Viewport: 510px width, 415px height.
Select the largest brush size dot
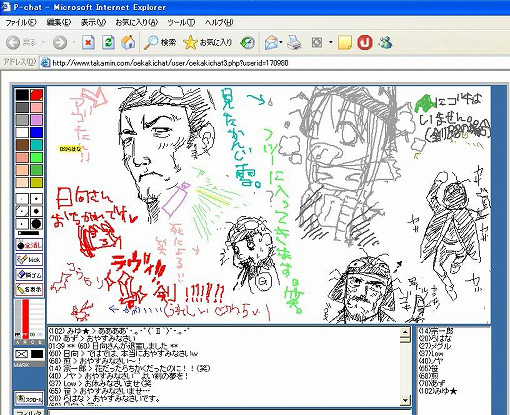pyautogui.click(x=36, y=224)
